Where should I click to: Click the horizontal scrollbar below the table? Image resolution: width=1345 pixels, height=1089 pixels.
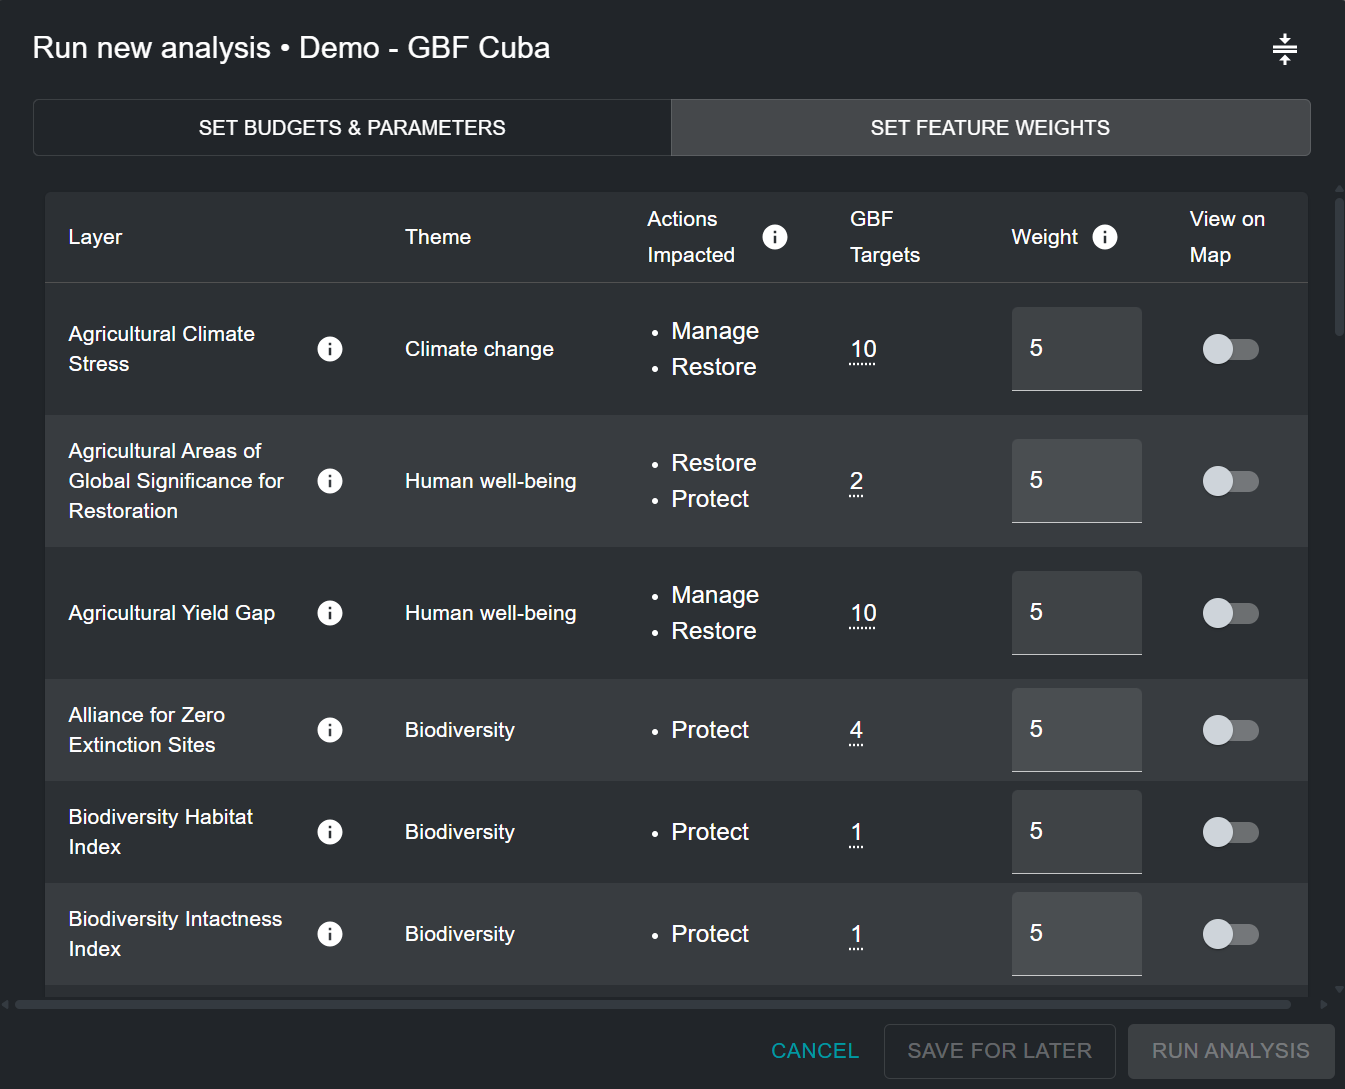coord(652,1004)
